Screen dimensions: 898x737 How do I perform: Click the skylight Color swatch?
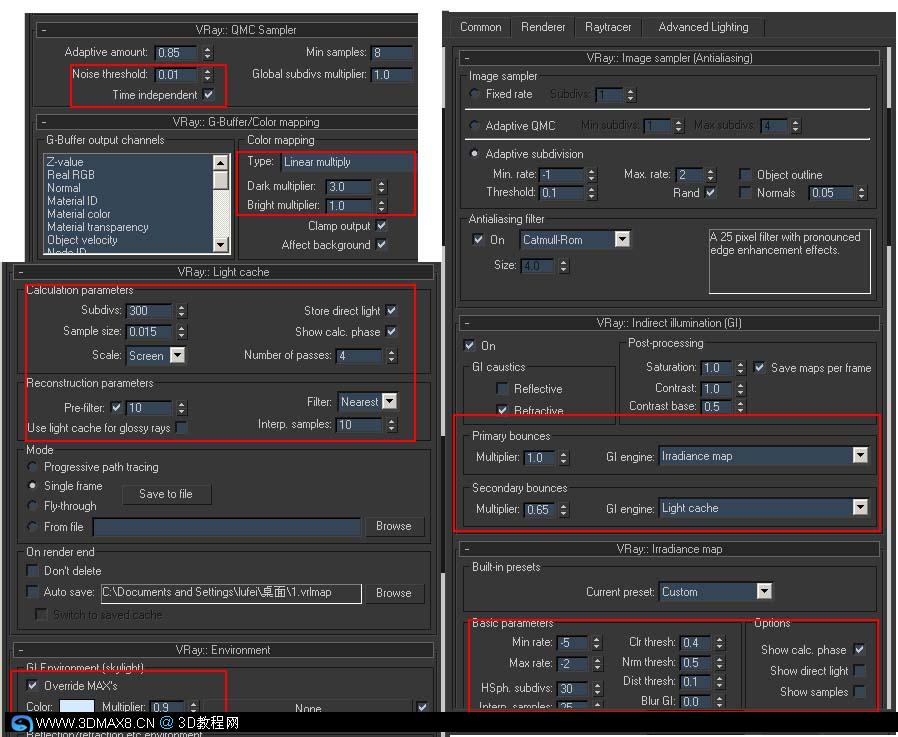pos(77,706)
